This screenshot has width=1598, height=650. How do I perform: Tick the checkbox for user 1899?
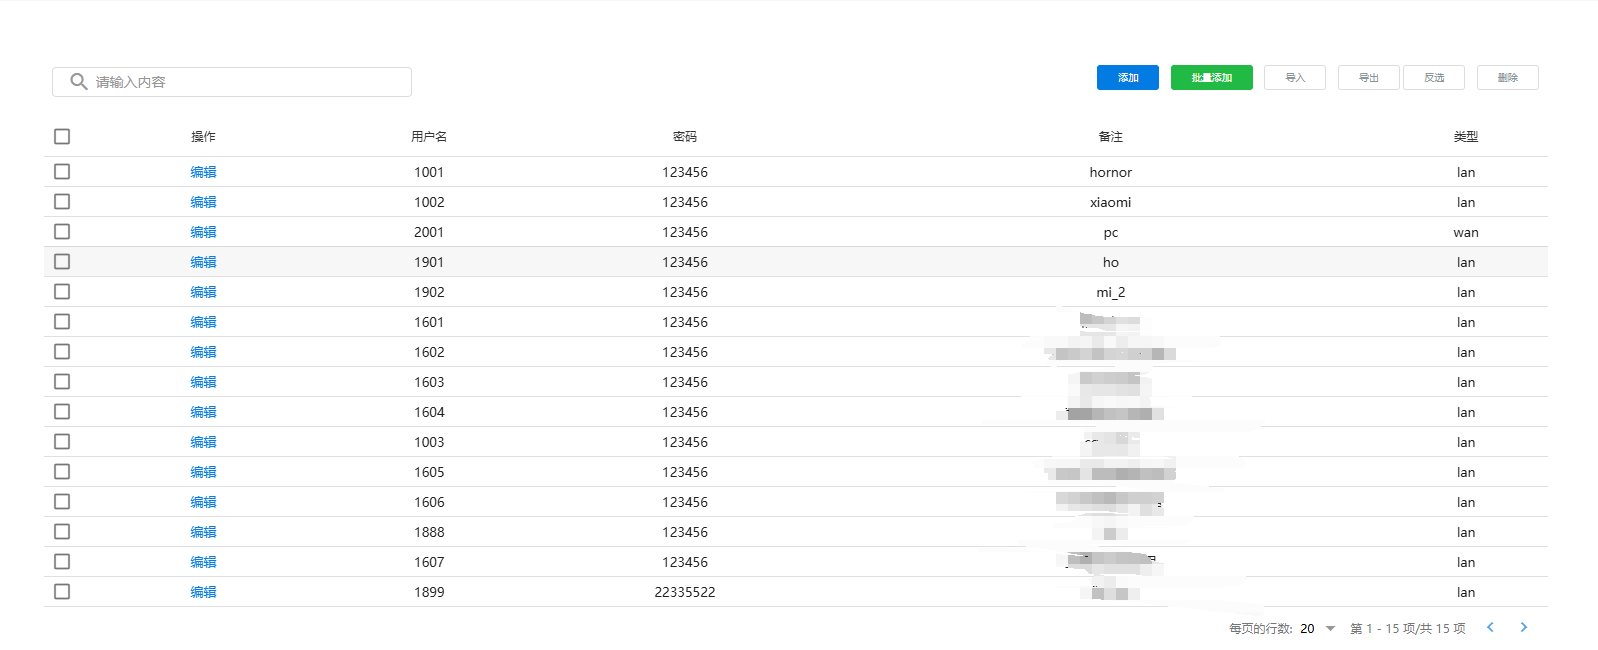pyautogui.click(x=62, y=592)
